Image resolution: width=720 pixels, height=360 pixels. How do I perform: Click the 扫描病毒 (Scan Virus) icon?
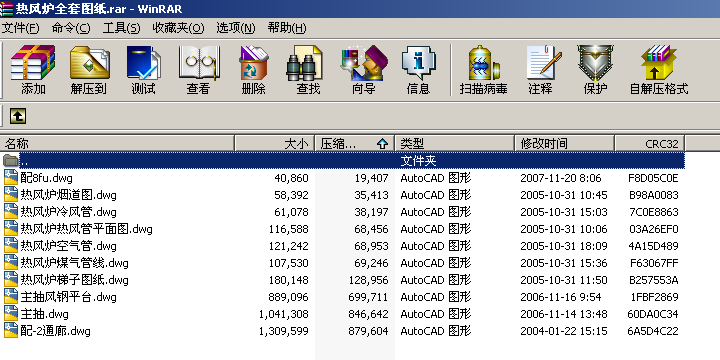[x=484, y=62]
